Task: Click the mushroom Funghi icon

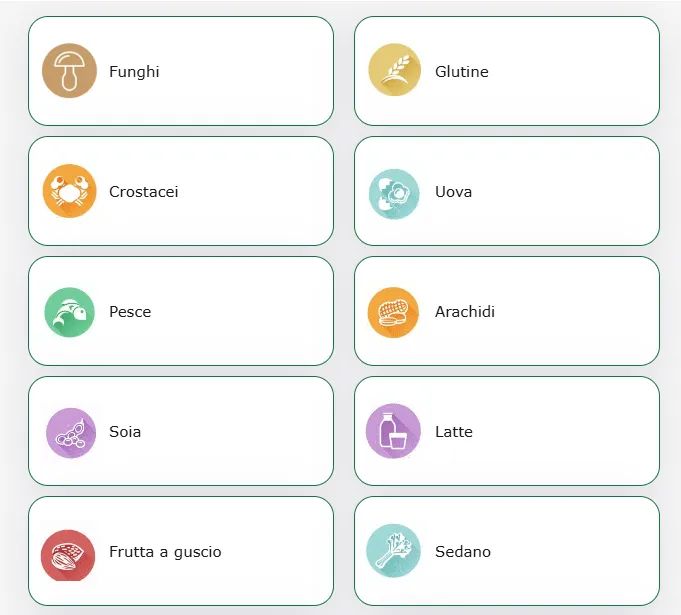Action: (x=69, y=71)
